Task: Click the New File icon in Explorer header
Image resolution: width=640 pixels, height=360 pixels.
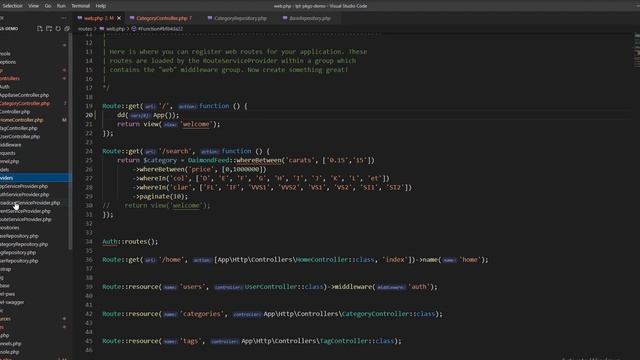Action: [x=40, y=29]
